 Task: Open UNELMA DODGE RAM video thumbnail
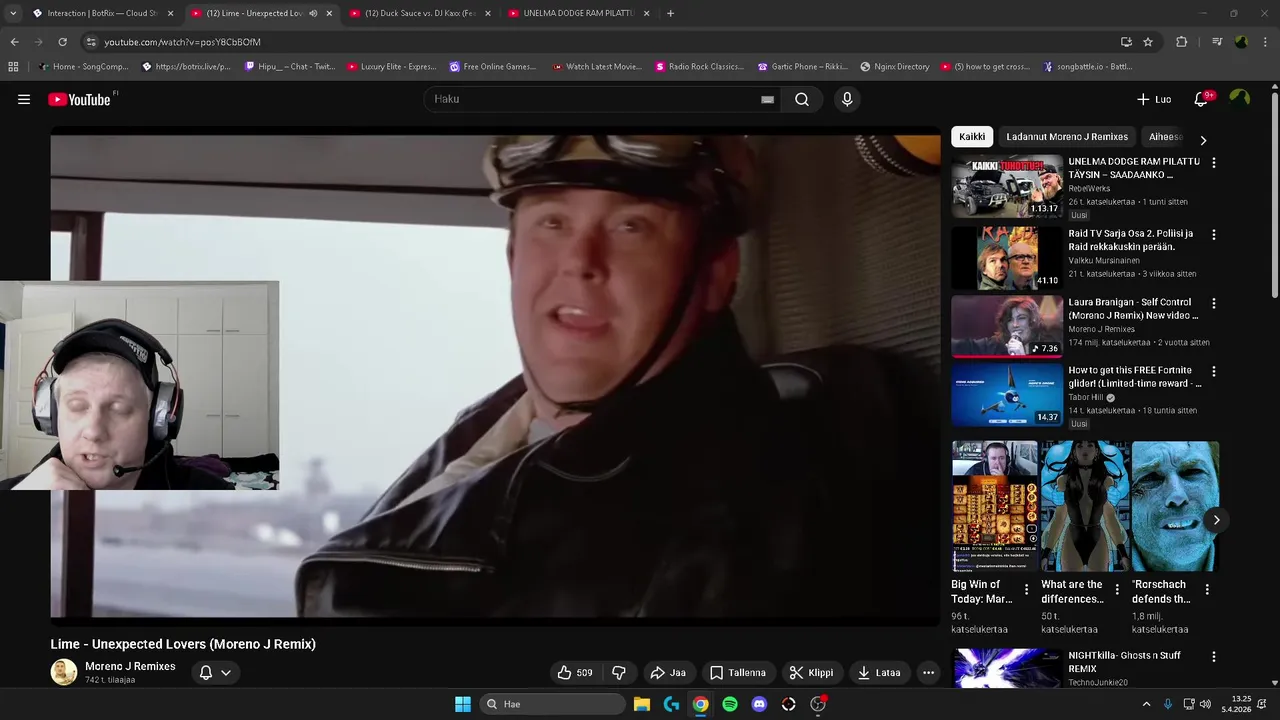coord(1006,186)
